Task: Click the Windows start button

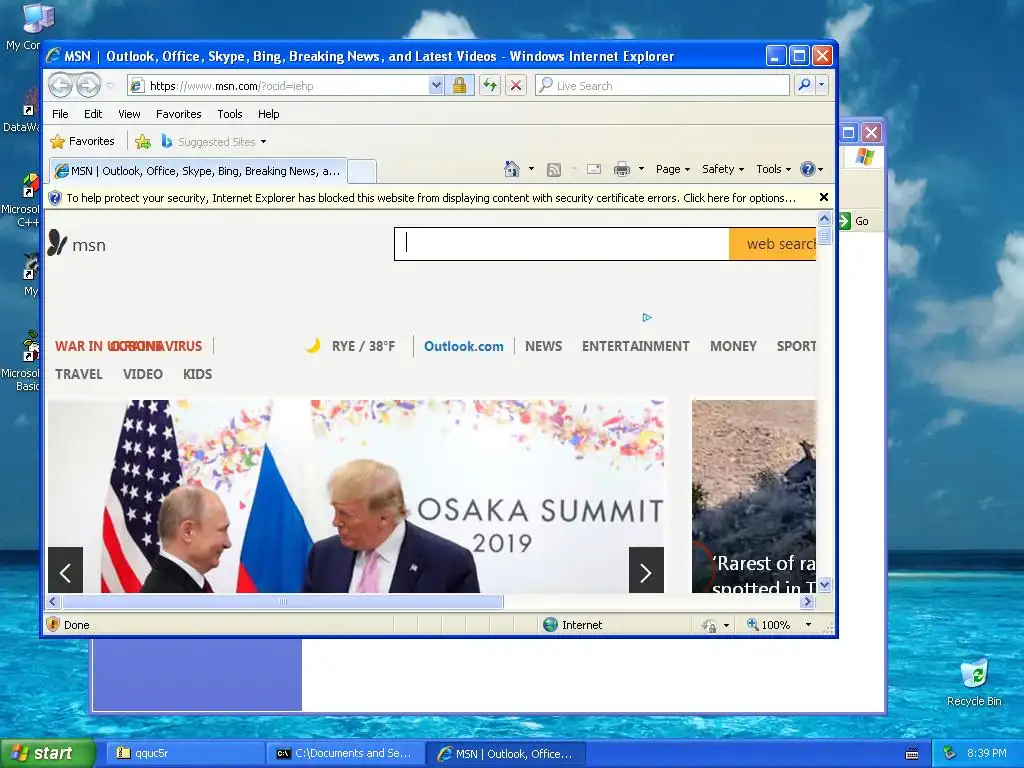Action: [x=46, y=753]
